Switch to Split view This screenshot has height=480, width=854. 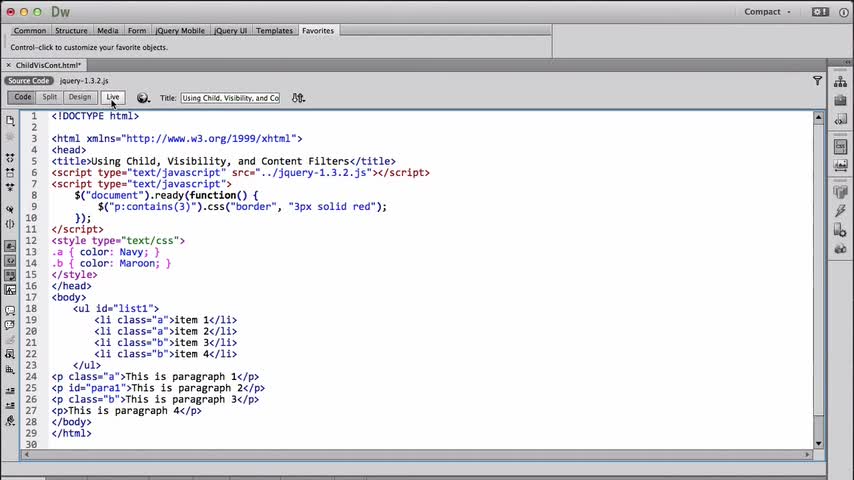[x=50, y=97]
